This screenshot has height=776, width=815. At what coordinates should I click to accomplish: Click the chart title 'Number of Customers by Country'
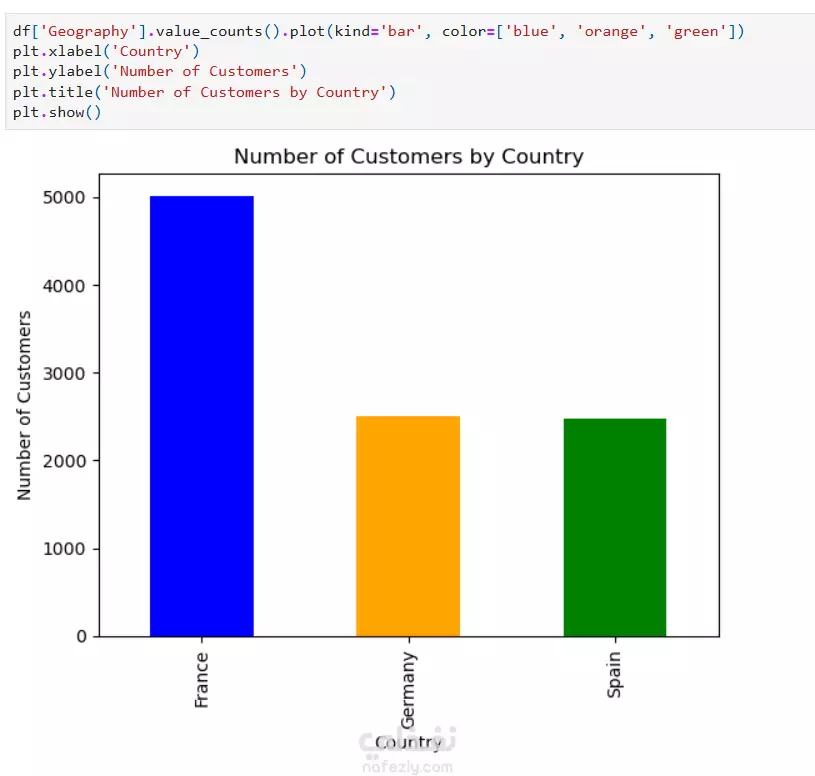click(409, 156)
